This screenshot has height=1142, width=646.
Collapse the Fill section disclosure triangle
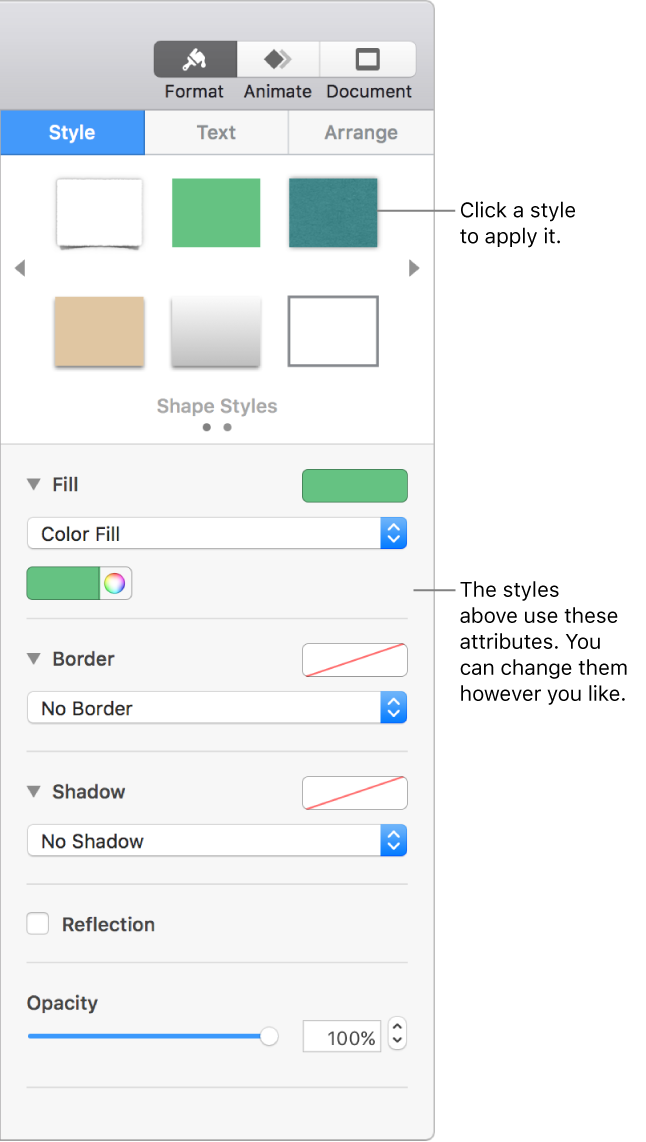coord(32,484)
